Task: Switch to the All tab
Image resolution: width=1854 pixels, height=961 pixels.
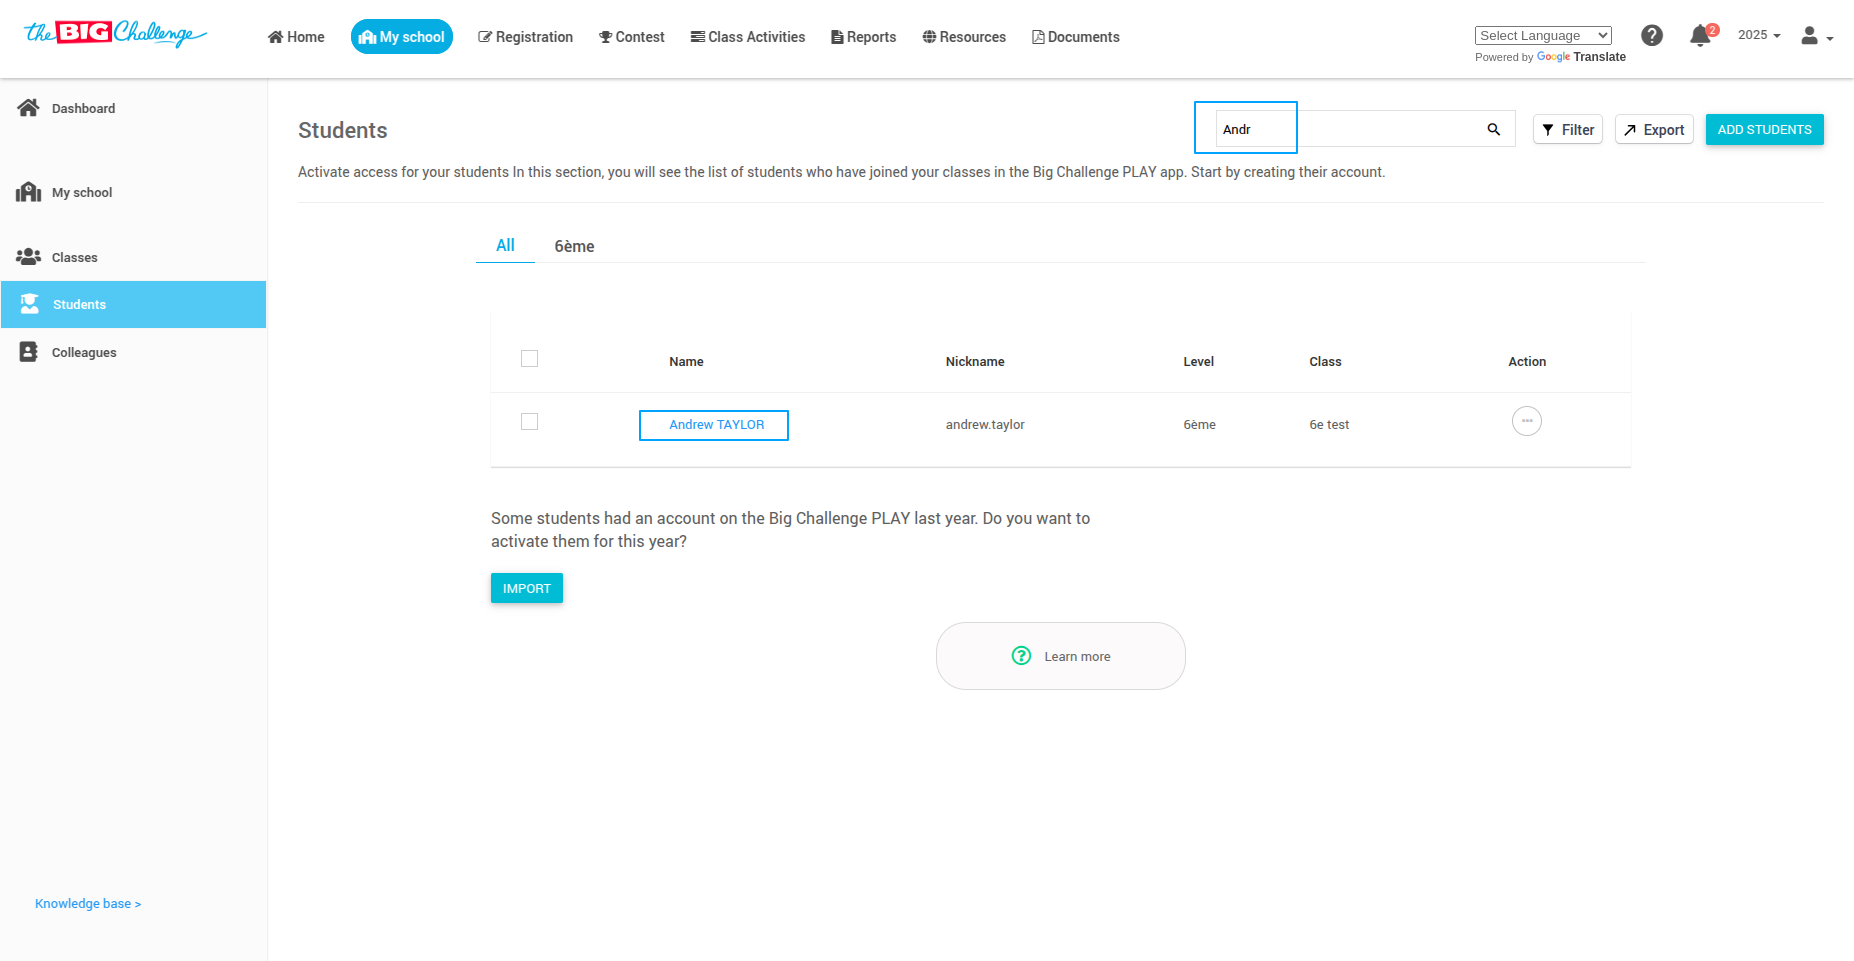Action: pos(505,246)
